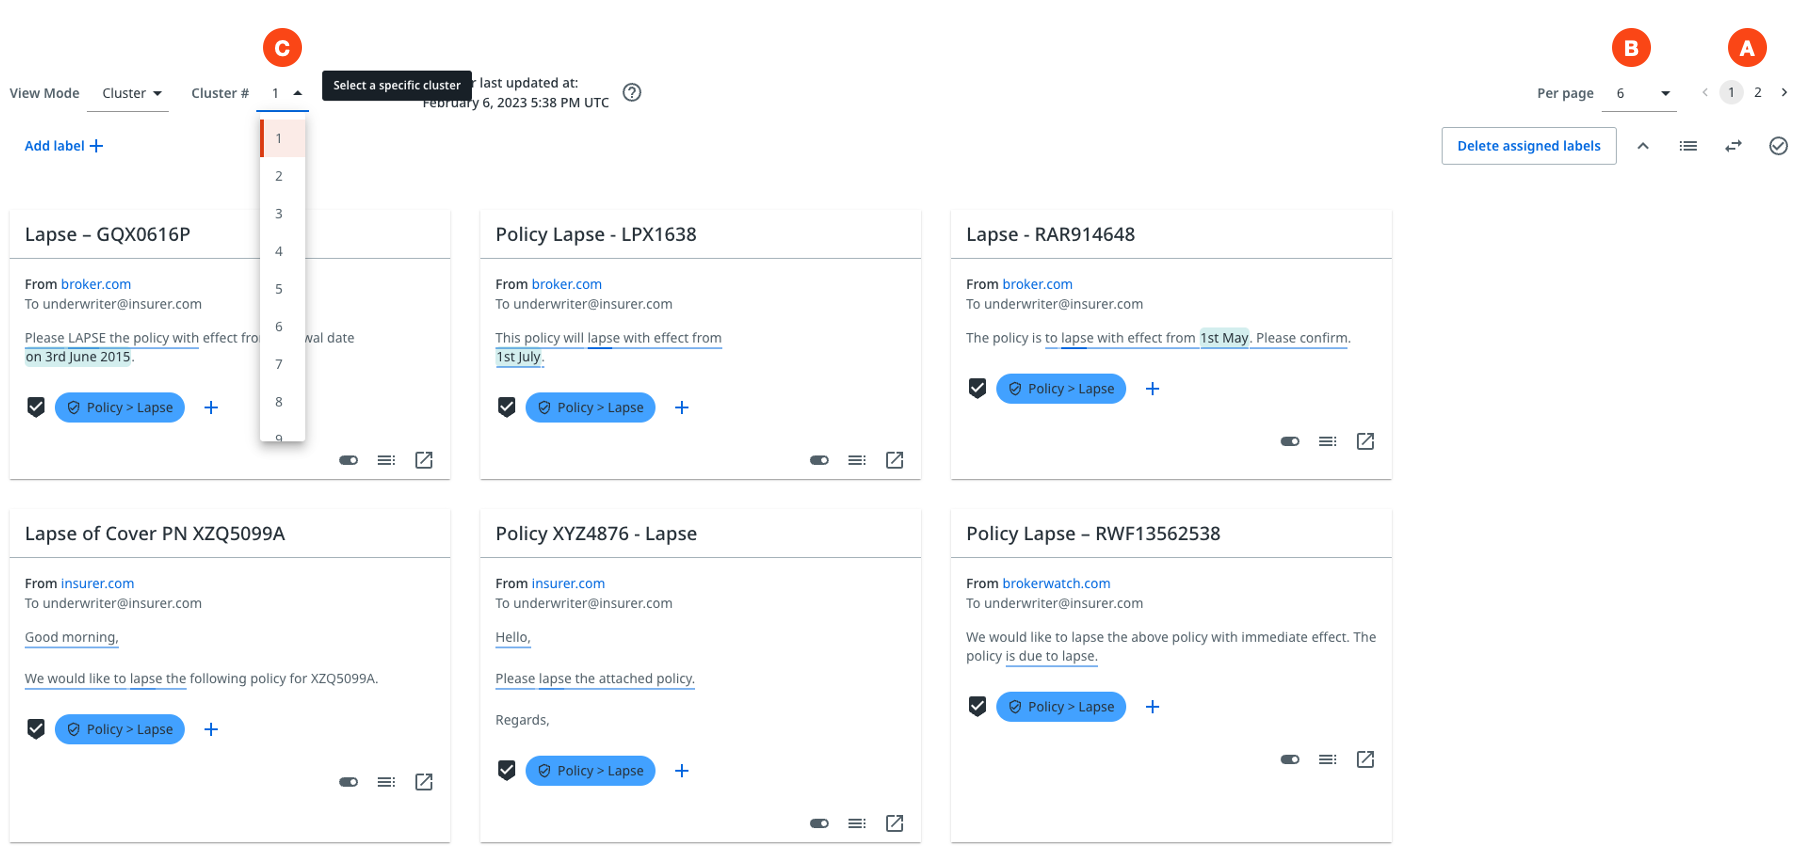Image resolution: width=1807 pixels, height=861 pixels.
Task: Click Delete assigned labels button
Action: tap(1528, 146)
